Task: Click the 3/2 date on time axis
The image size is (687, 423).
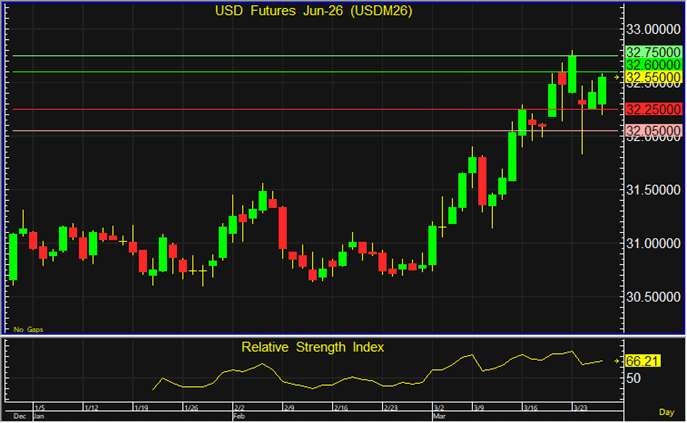Action: click(x=439, y=408)
